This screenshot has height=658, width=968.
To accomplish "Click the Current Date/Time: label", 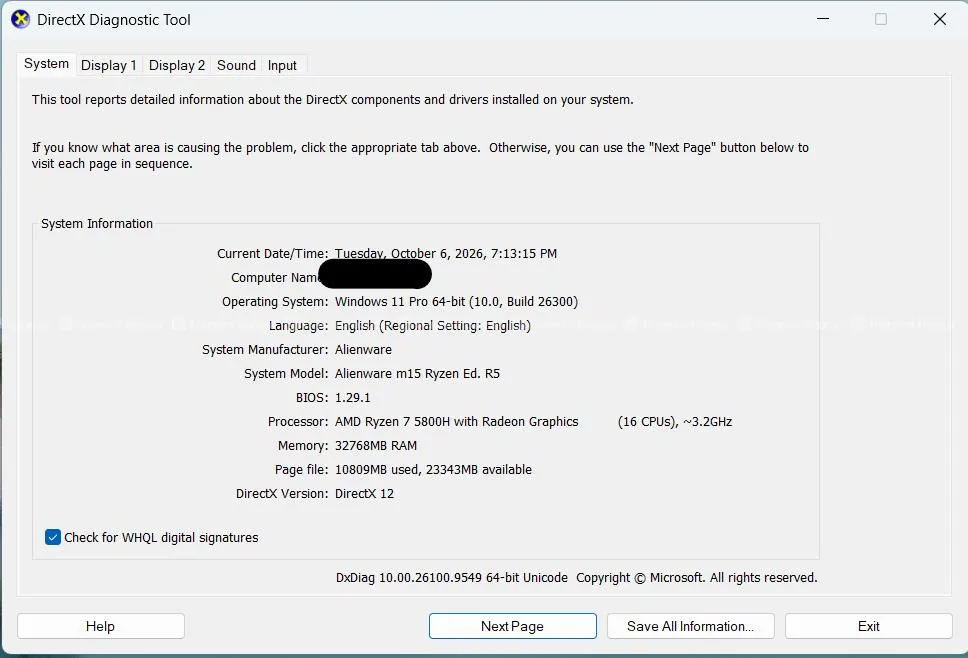I will [x=273, y=254].
